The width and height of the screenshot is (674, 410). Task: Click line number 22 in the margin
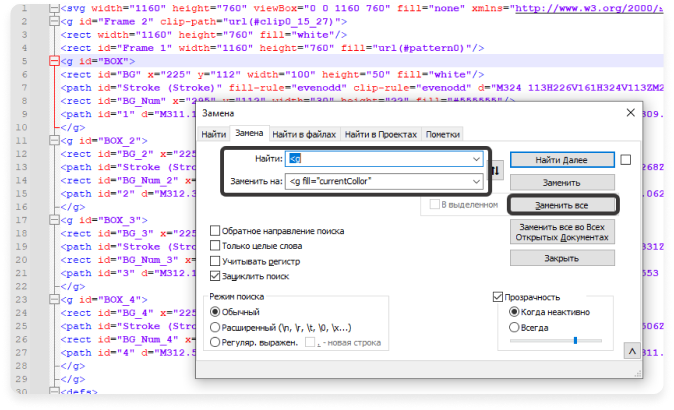tap(21, 286)
